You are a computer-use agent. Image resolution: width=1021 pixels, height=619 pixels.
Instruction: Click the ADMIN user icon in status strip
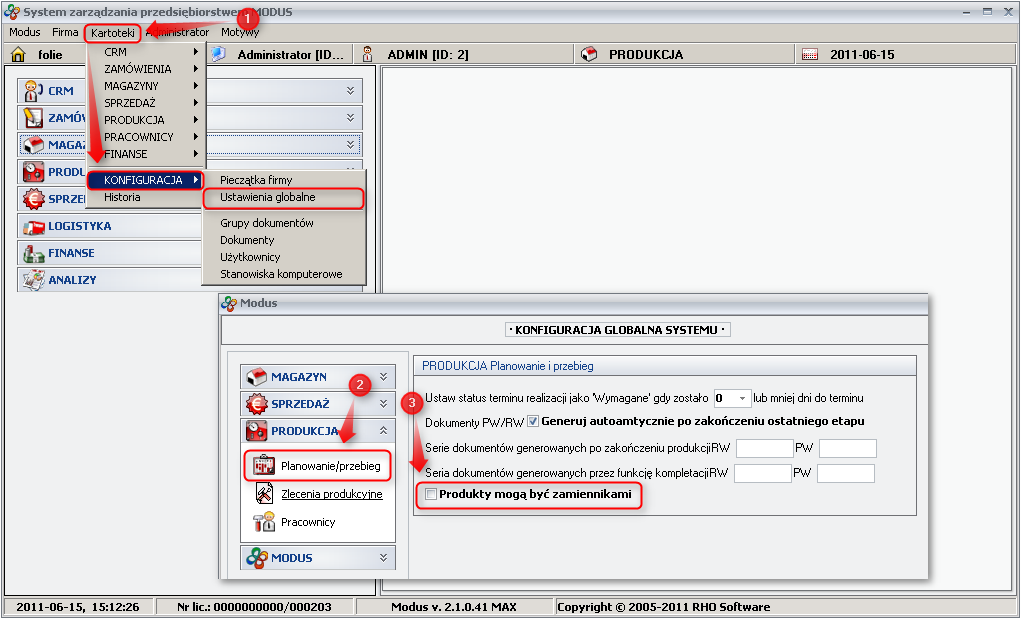[368, 54]
